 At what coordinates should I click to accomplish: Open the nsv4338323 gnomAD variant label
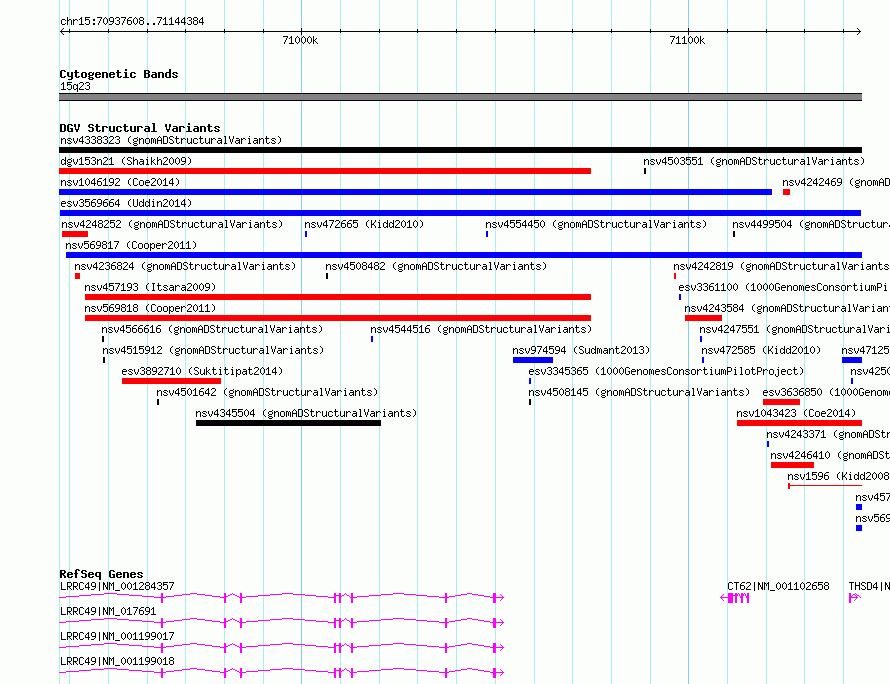(x=171, y=140)
